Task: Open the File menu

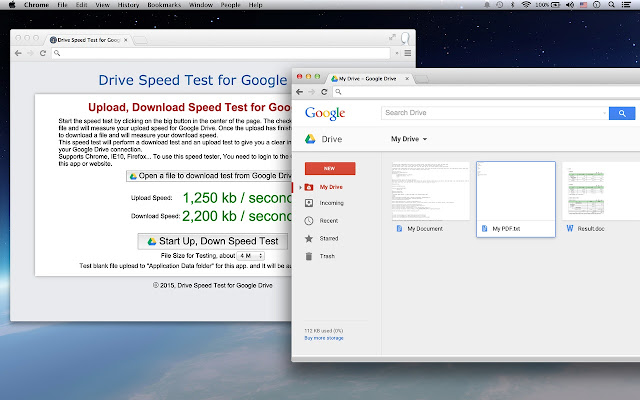Action: 62,5
